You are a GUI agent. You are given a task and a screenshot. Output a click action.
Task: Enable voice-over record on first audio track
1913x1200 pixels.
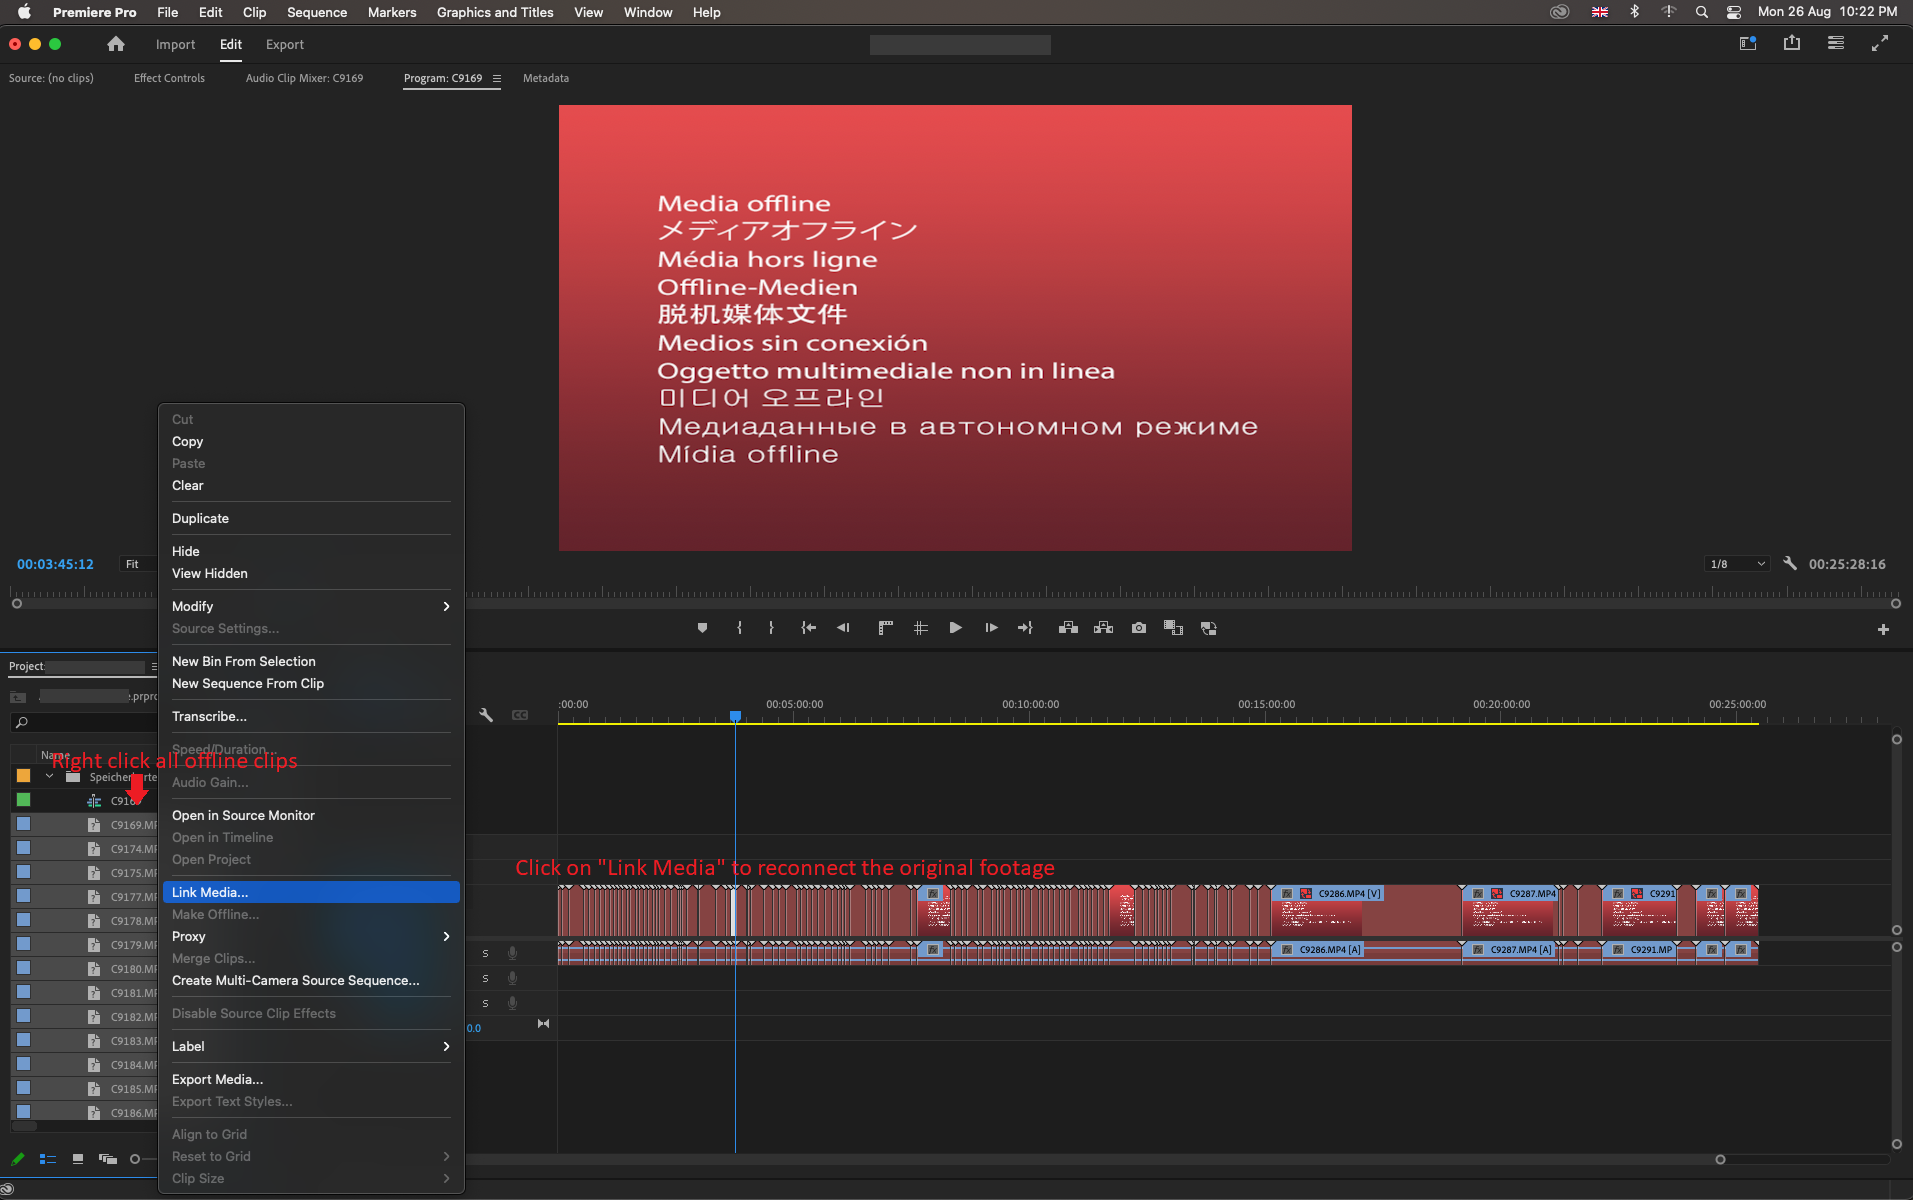pos(512,954)
